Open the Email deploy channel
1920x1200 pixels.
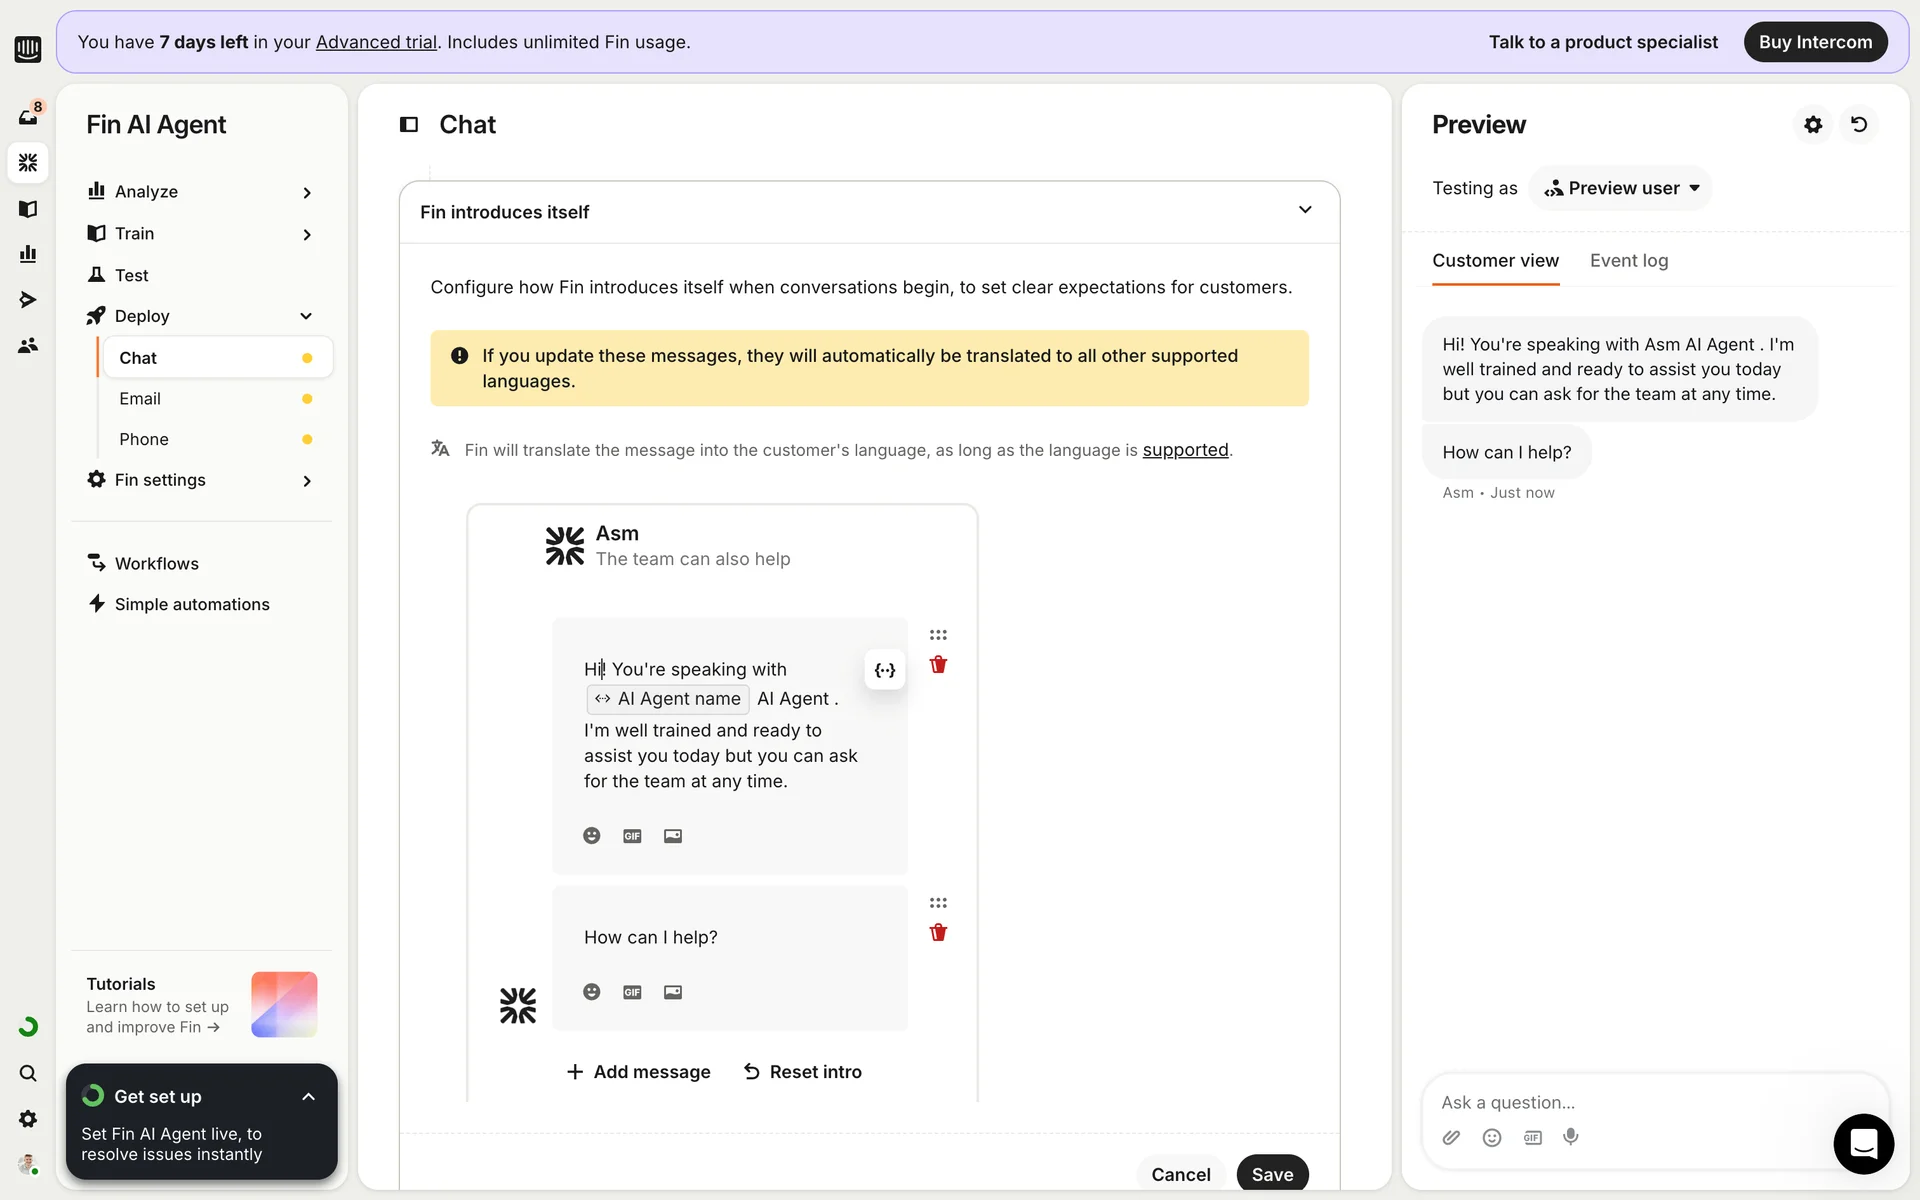click(x=140, y=399)
